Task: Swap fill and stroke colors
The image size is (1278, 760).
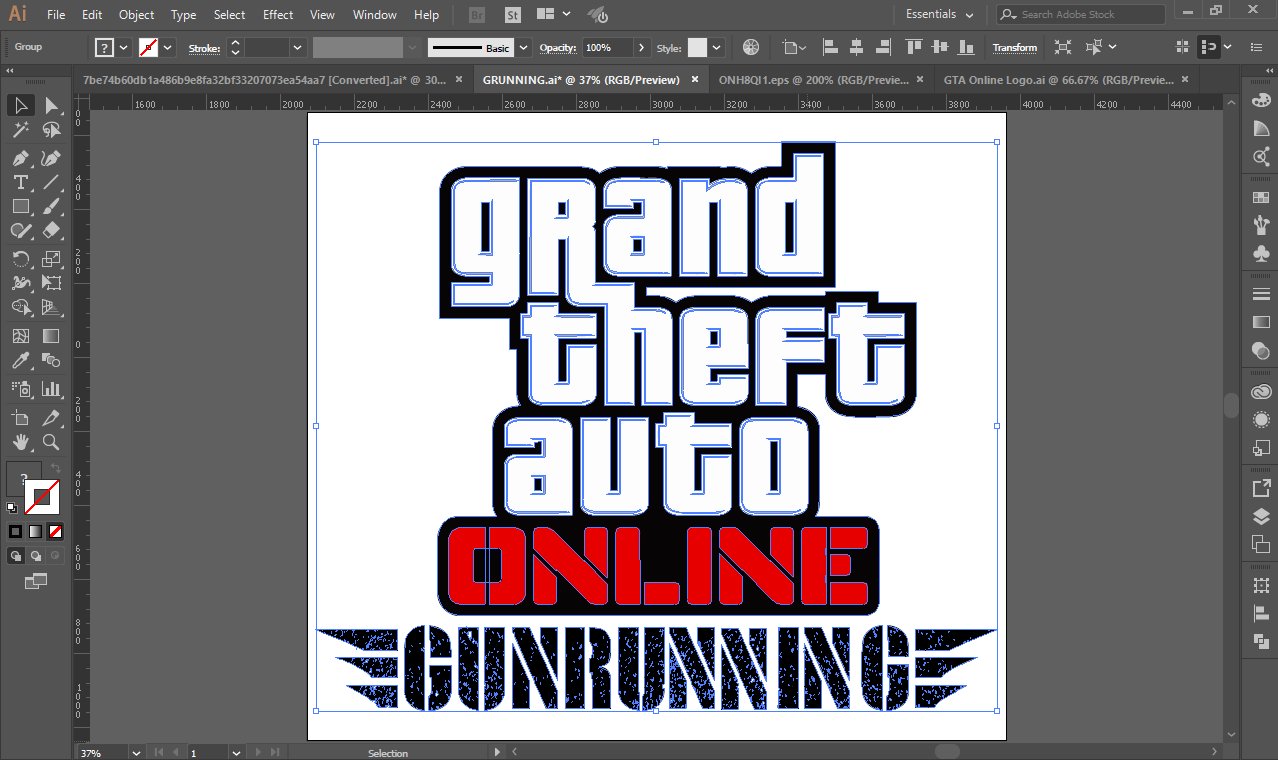Action: tap(56, 467)
